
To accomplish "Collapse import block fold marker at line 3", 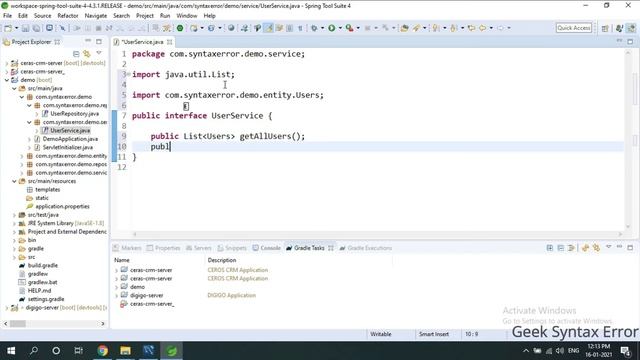I will click(x=129, y=74).
